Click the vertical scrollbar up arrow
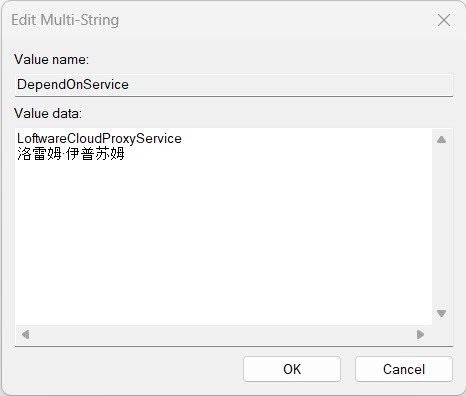The height and width of the screenshot is (396, 466). point(441,139)
